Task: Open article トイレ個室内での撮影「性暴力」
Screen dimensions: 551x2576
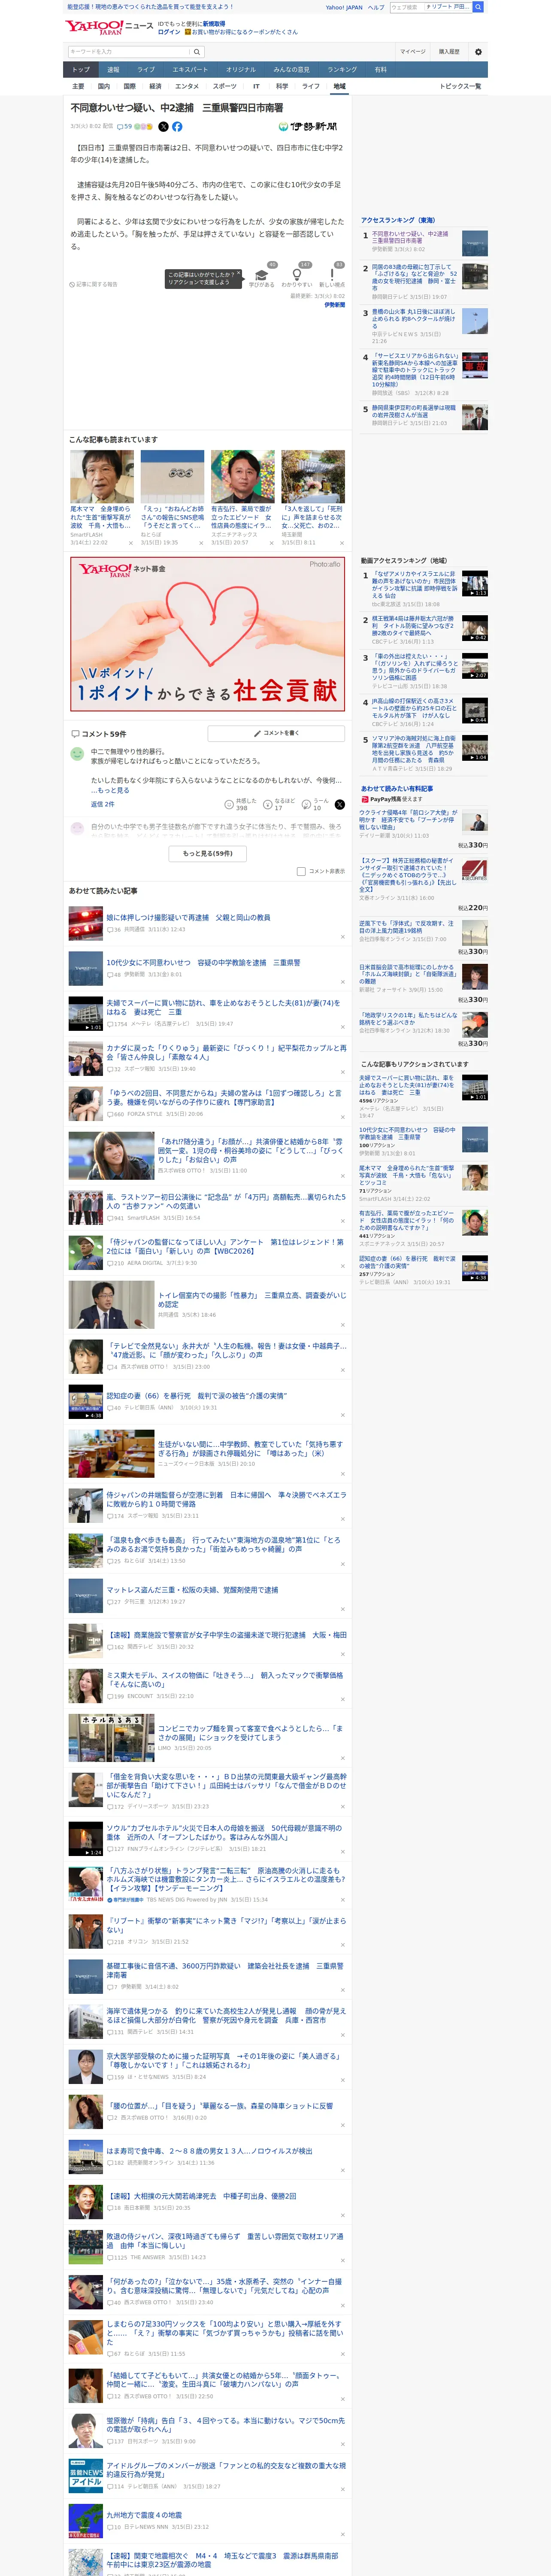Action: click(252, 1299)
